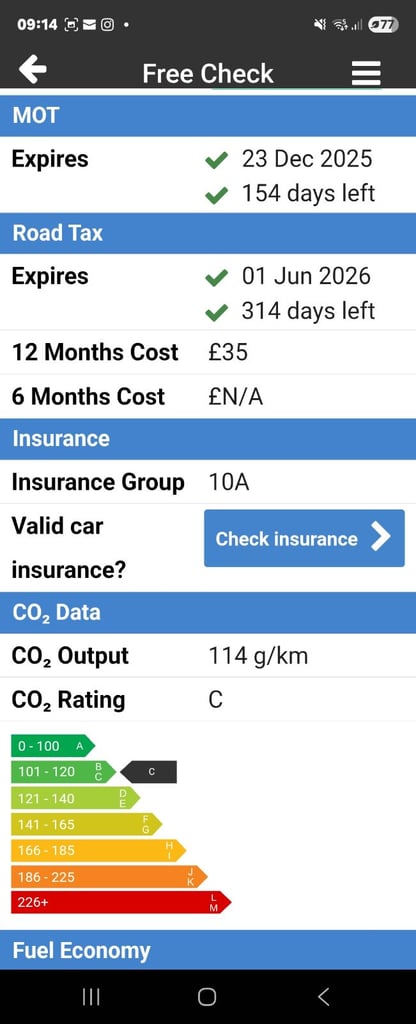The image size is (416, 1024).
Task: Tap the red 226+ CO2 band
Action: coord(121,902)
